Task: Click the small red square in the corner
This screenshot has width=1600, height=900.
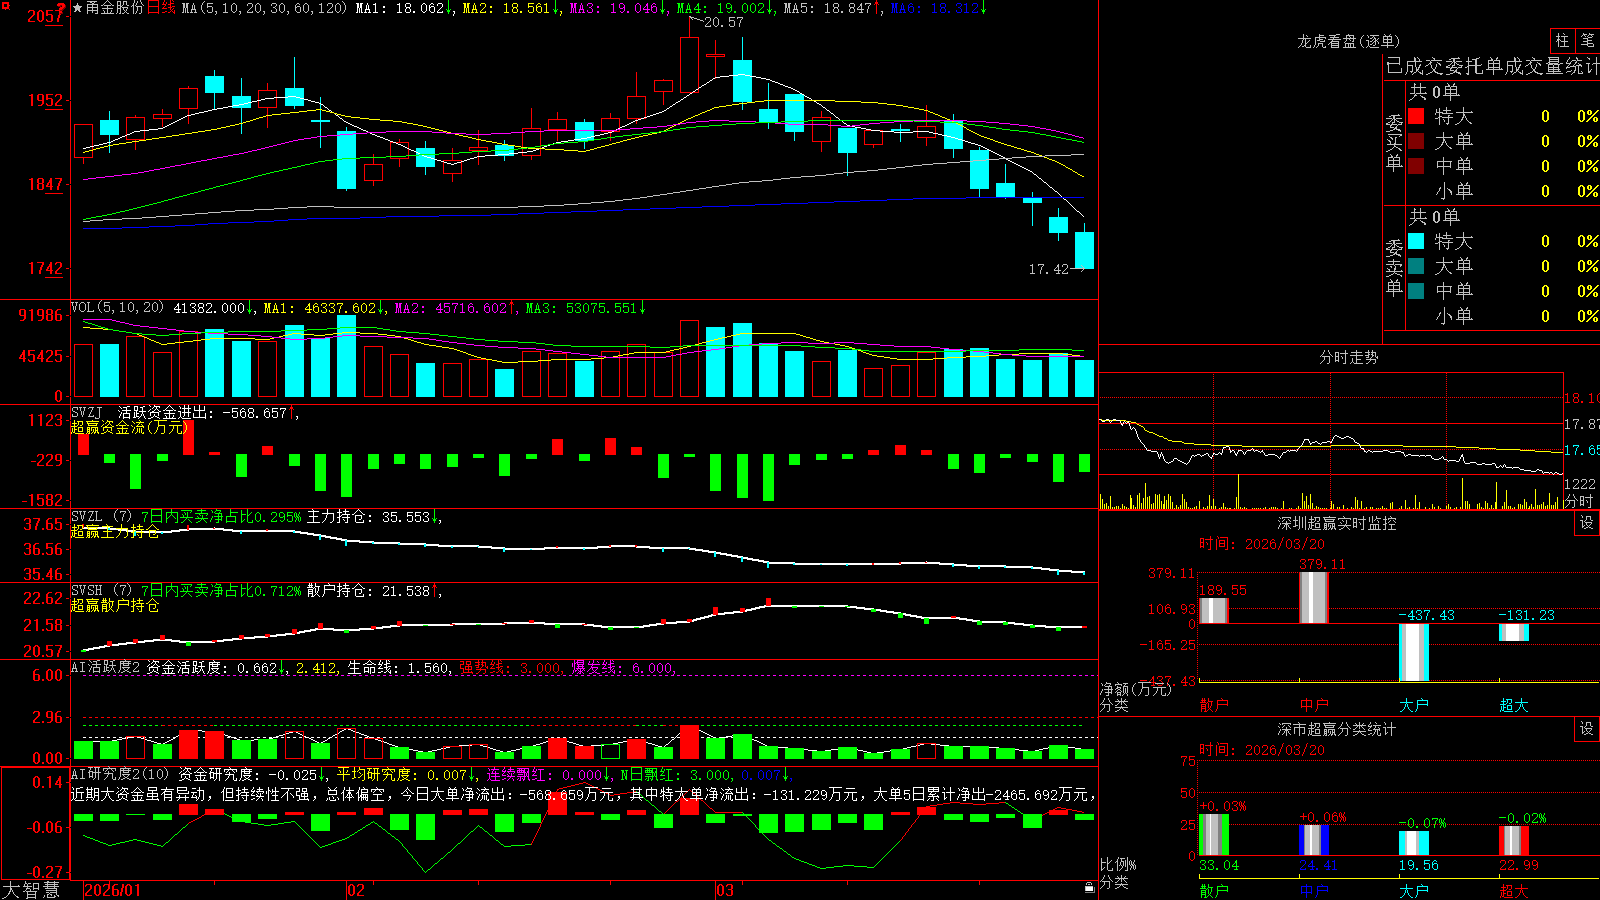Action: pos(5,5)
